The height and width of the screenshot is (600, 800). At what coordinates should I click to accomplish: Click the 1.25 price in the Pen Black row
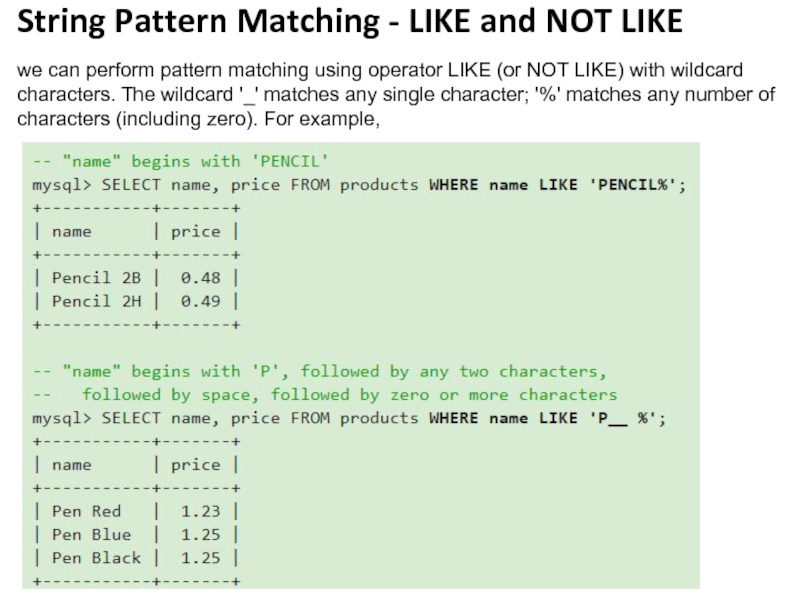pyautogui.click(x=200, y=558)
